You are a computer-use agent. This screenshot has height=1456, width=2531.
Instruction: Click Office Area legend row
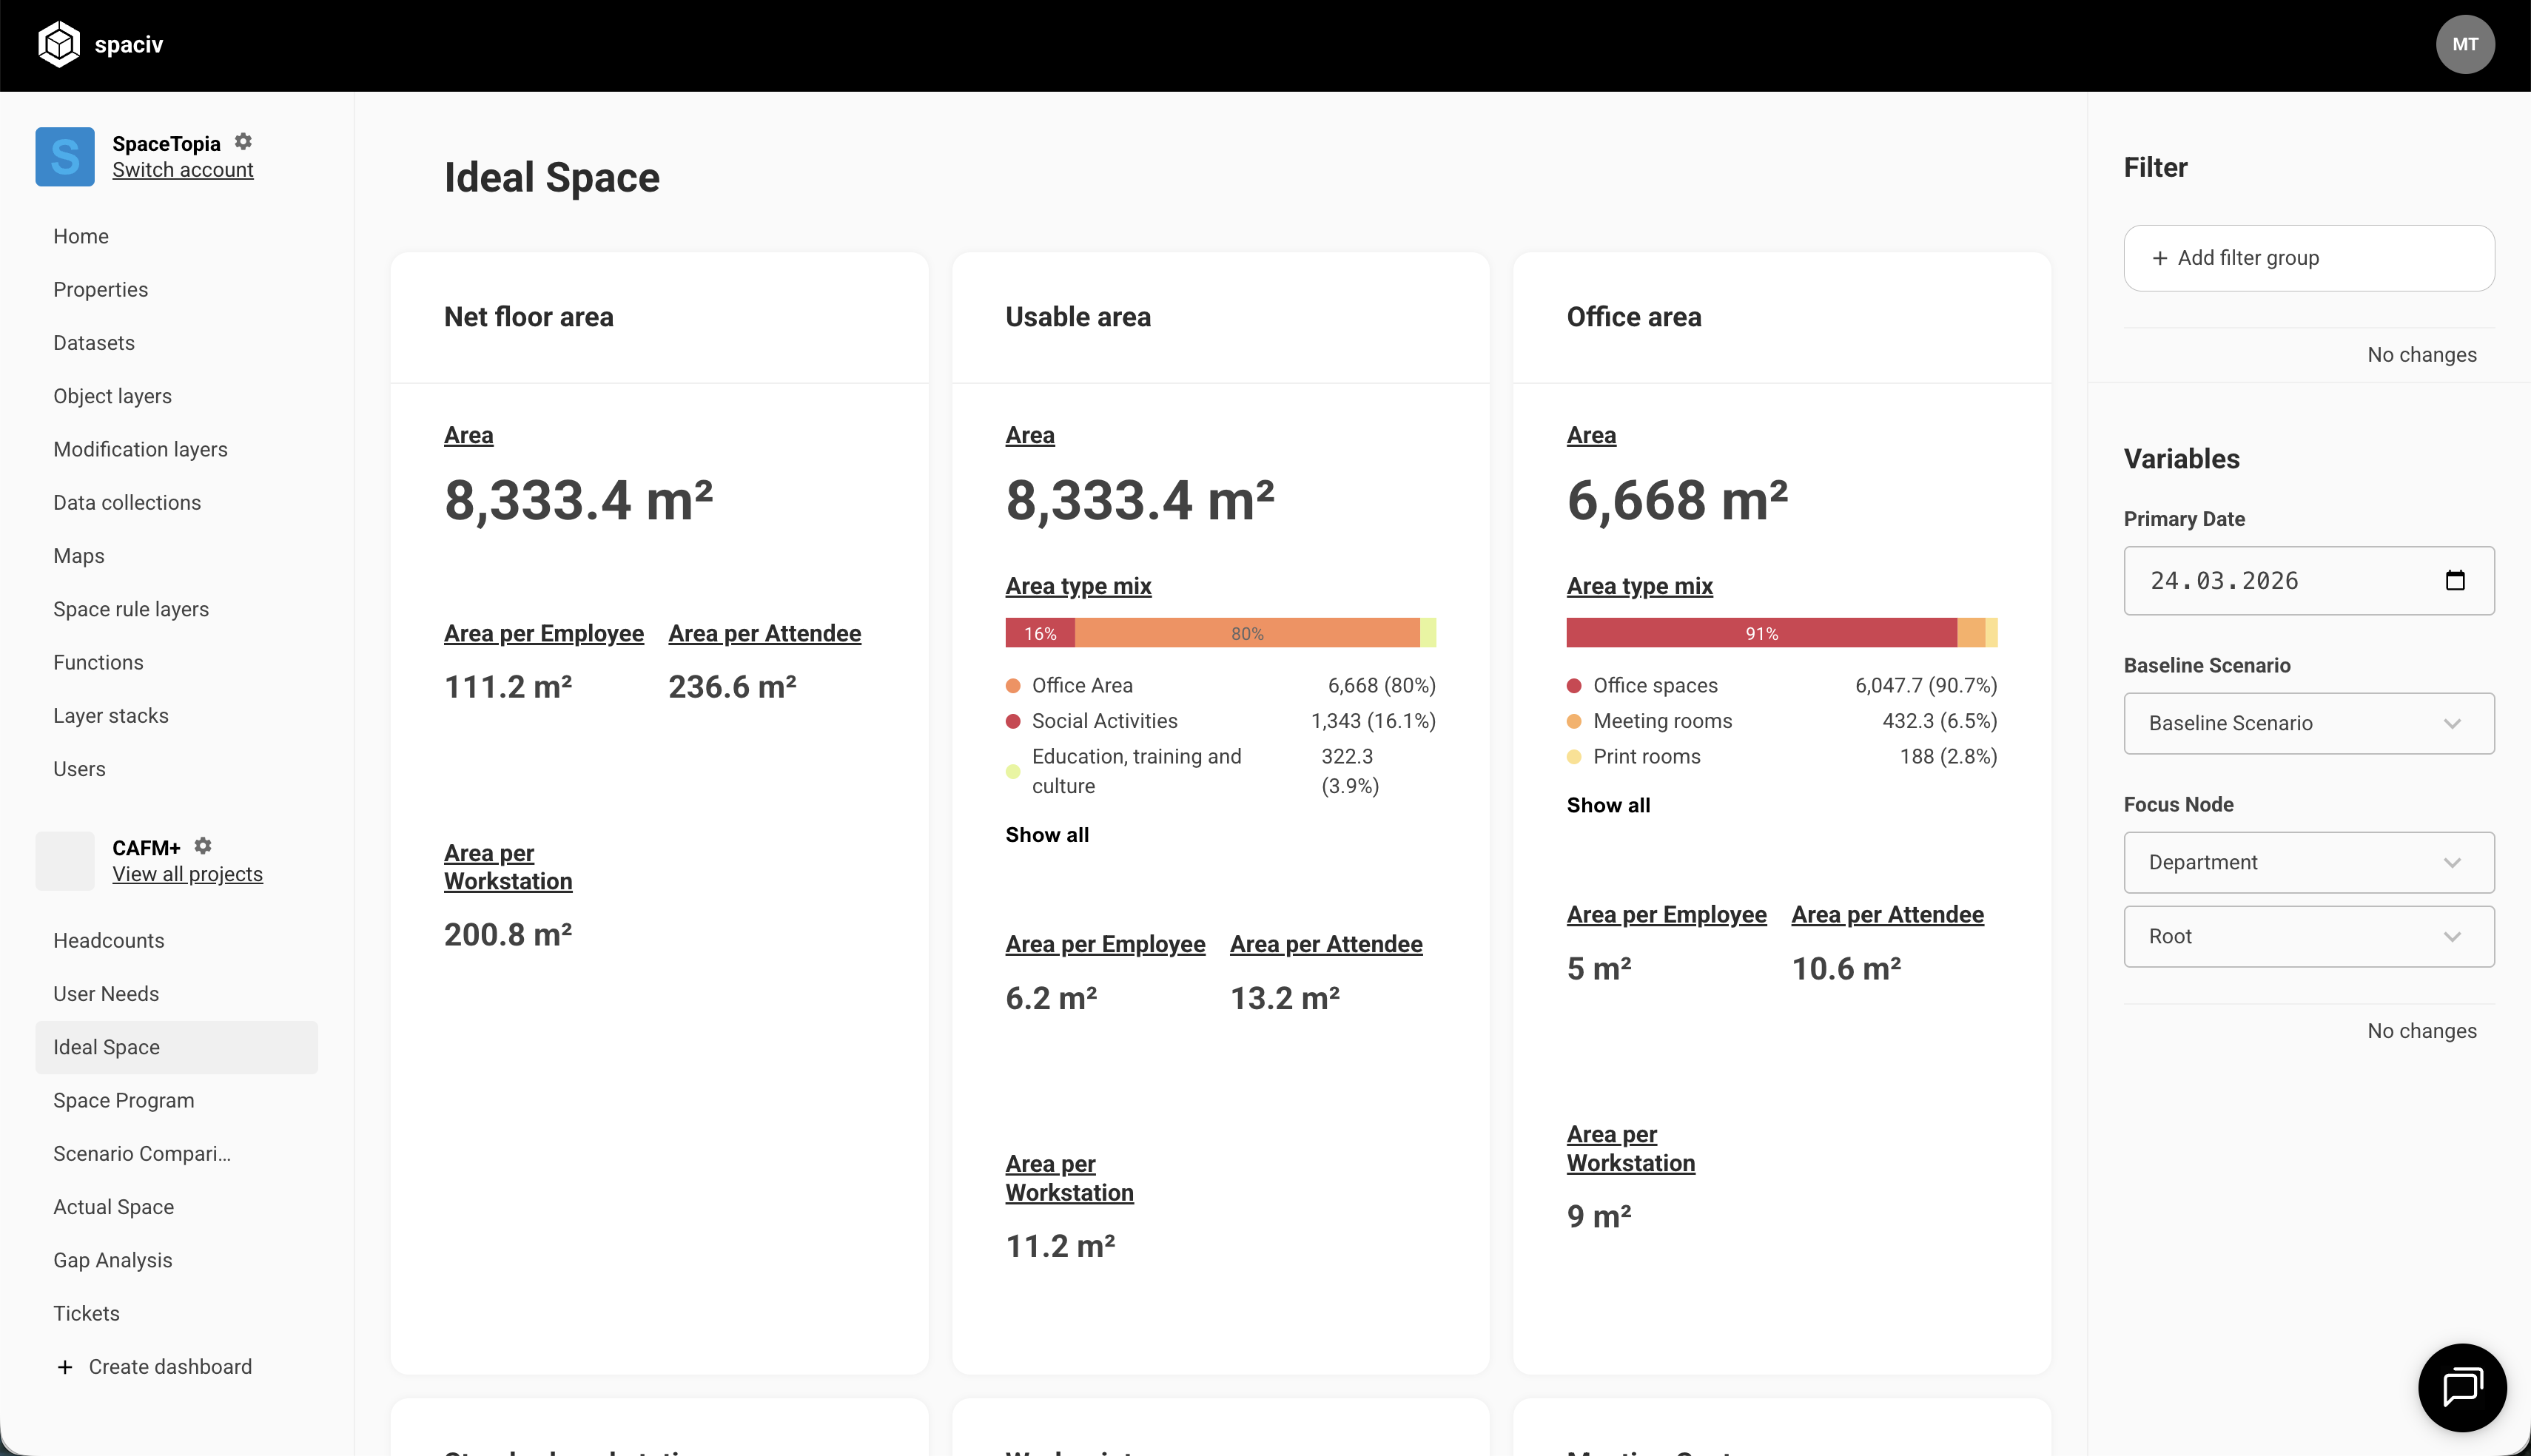(x=1220, y=685)
